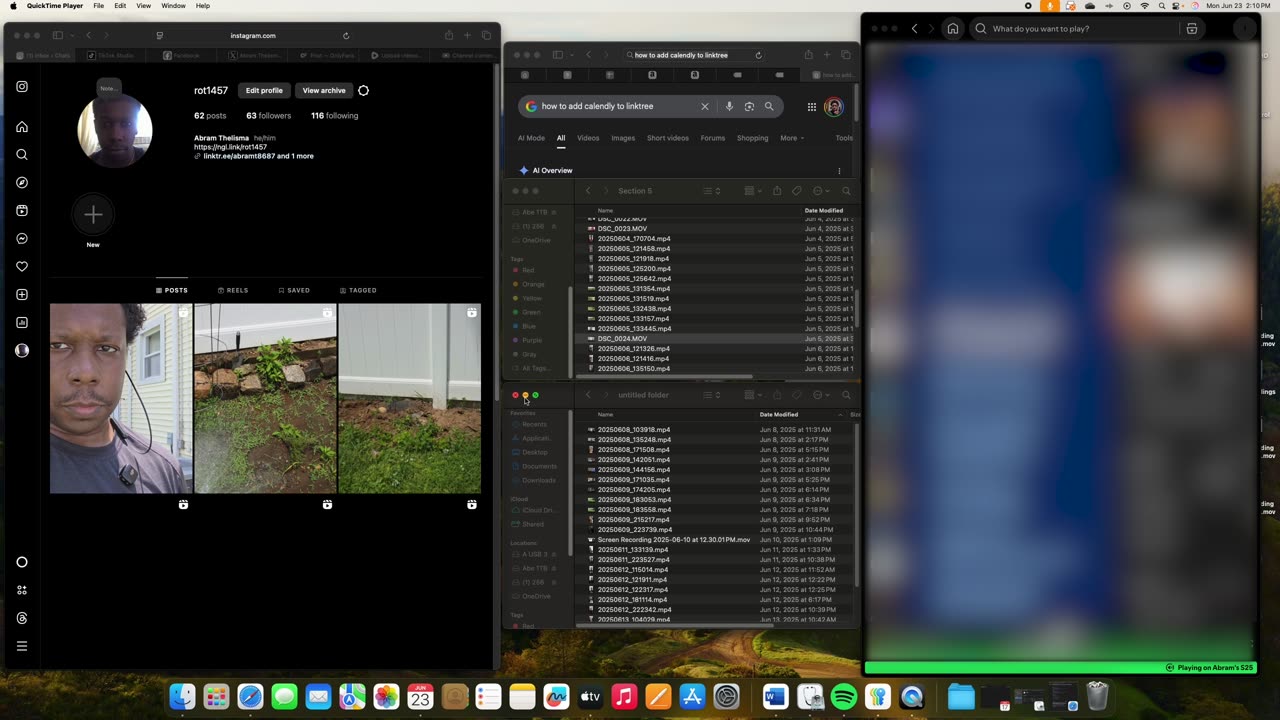Open the action menu in Section 5 Finder
Viewport: 1280px width, 720px height.
point(821,191)
